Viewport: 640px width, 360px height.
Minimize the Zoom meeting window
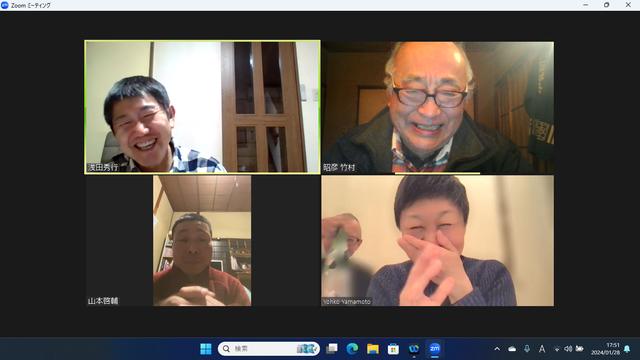(x=586, y=5)
